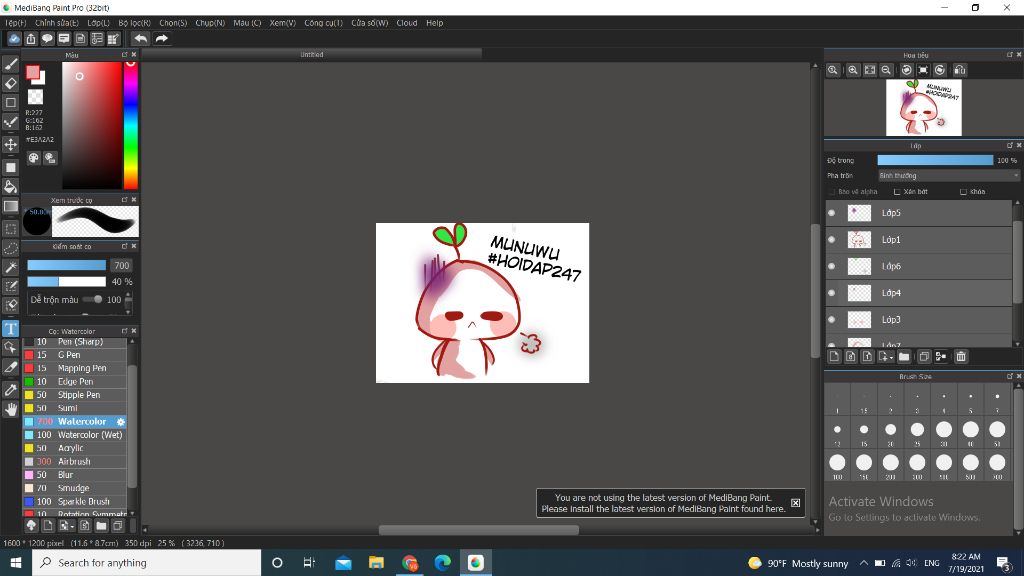Select the Lasso selection tool
Screen dimensions: 1024x576
[10, 248]
